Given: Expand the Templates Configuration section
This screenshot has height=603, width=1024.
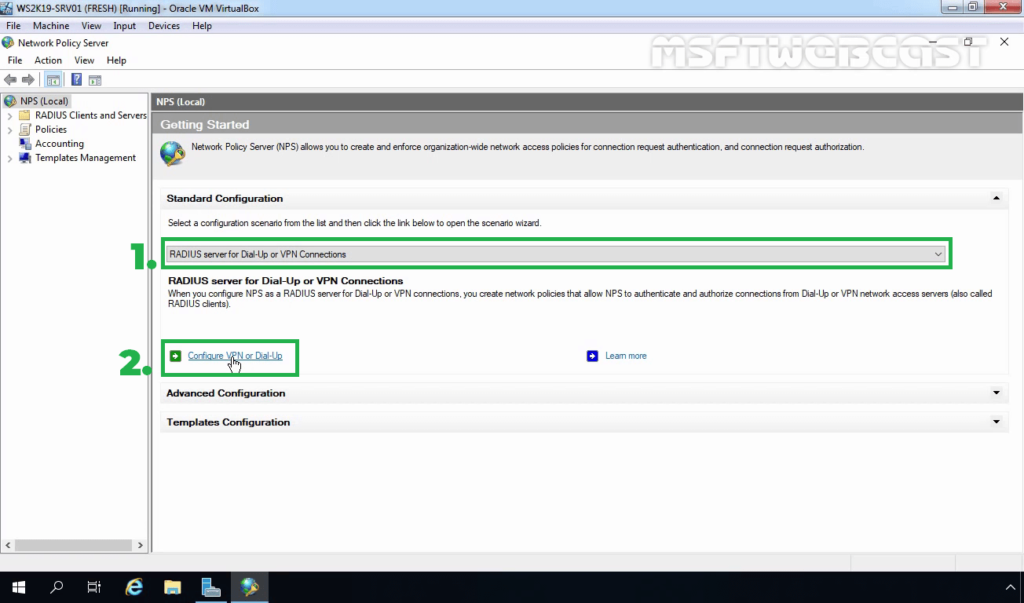Looking at the screenshot, I should pyautogui.click(x=996, y=422).
